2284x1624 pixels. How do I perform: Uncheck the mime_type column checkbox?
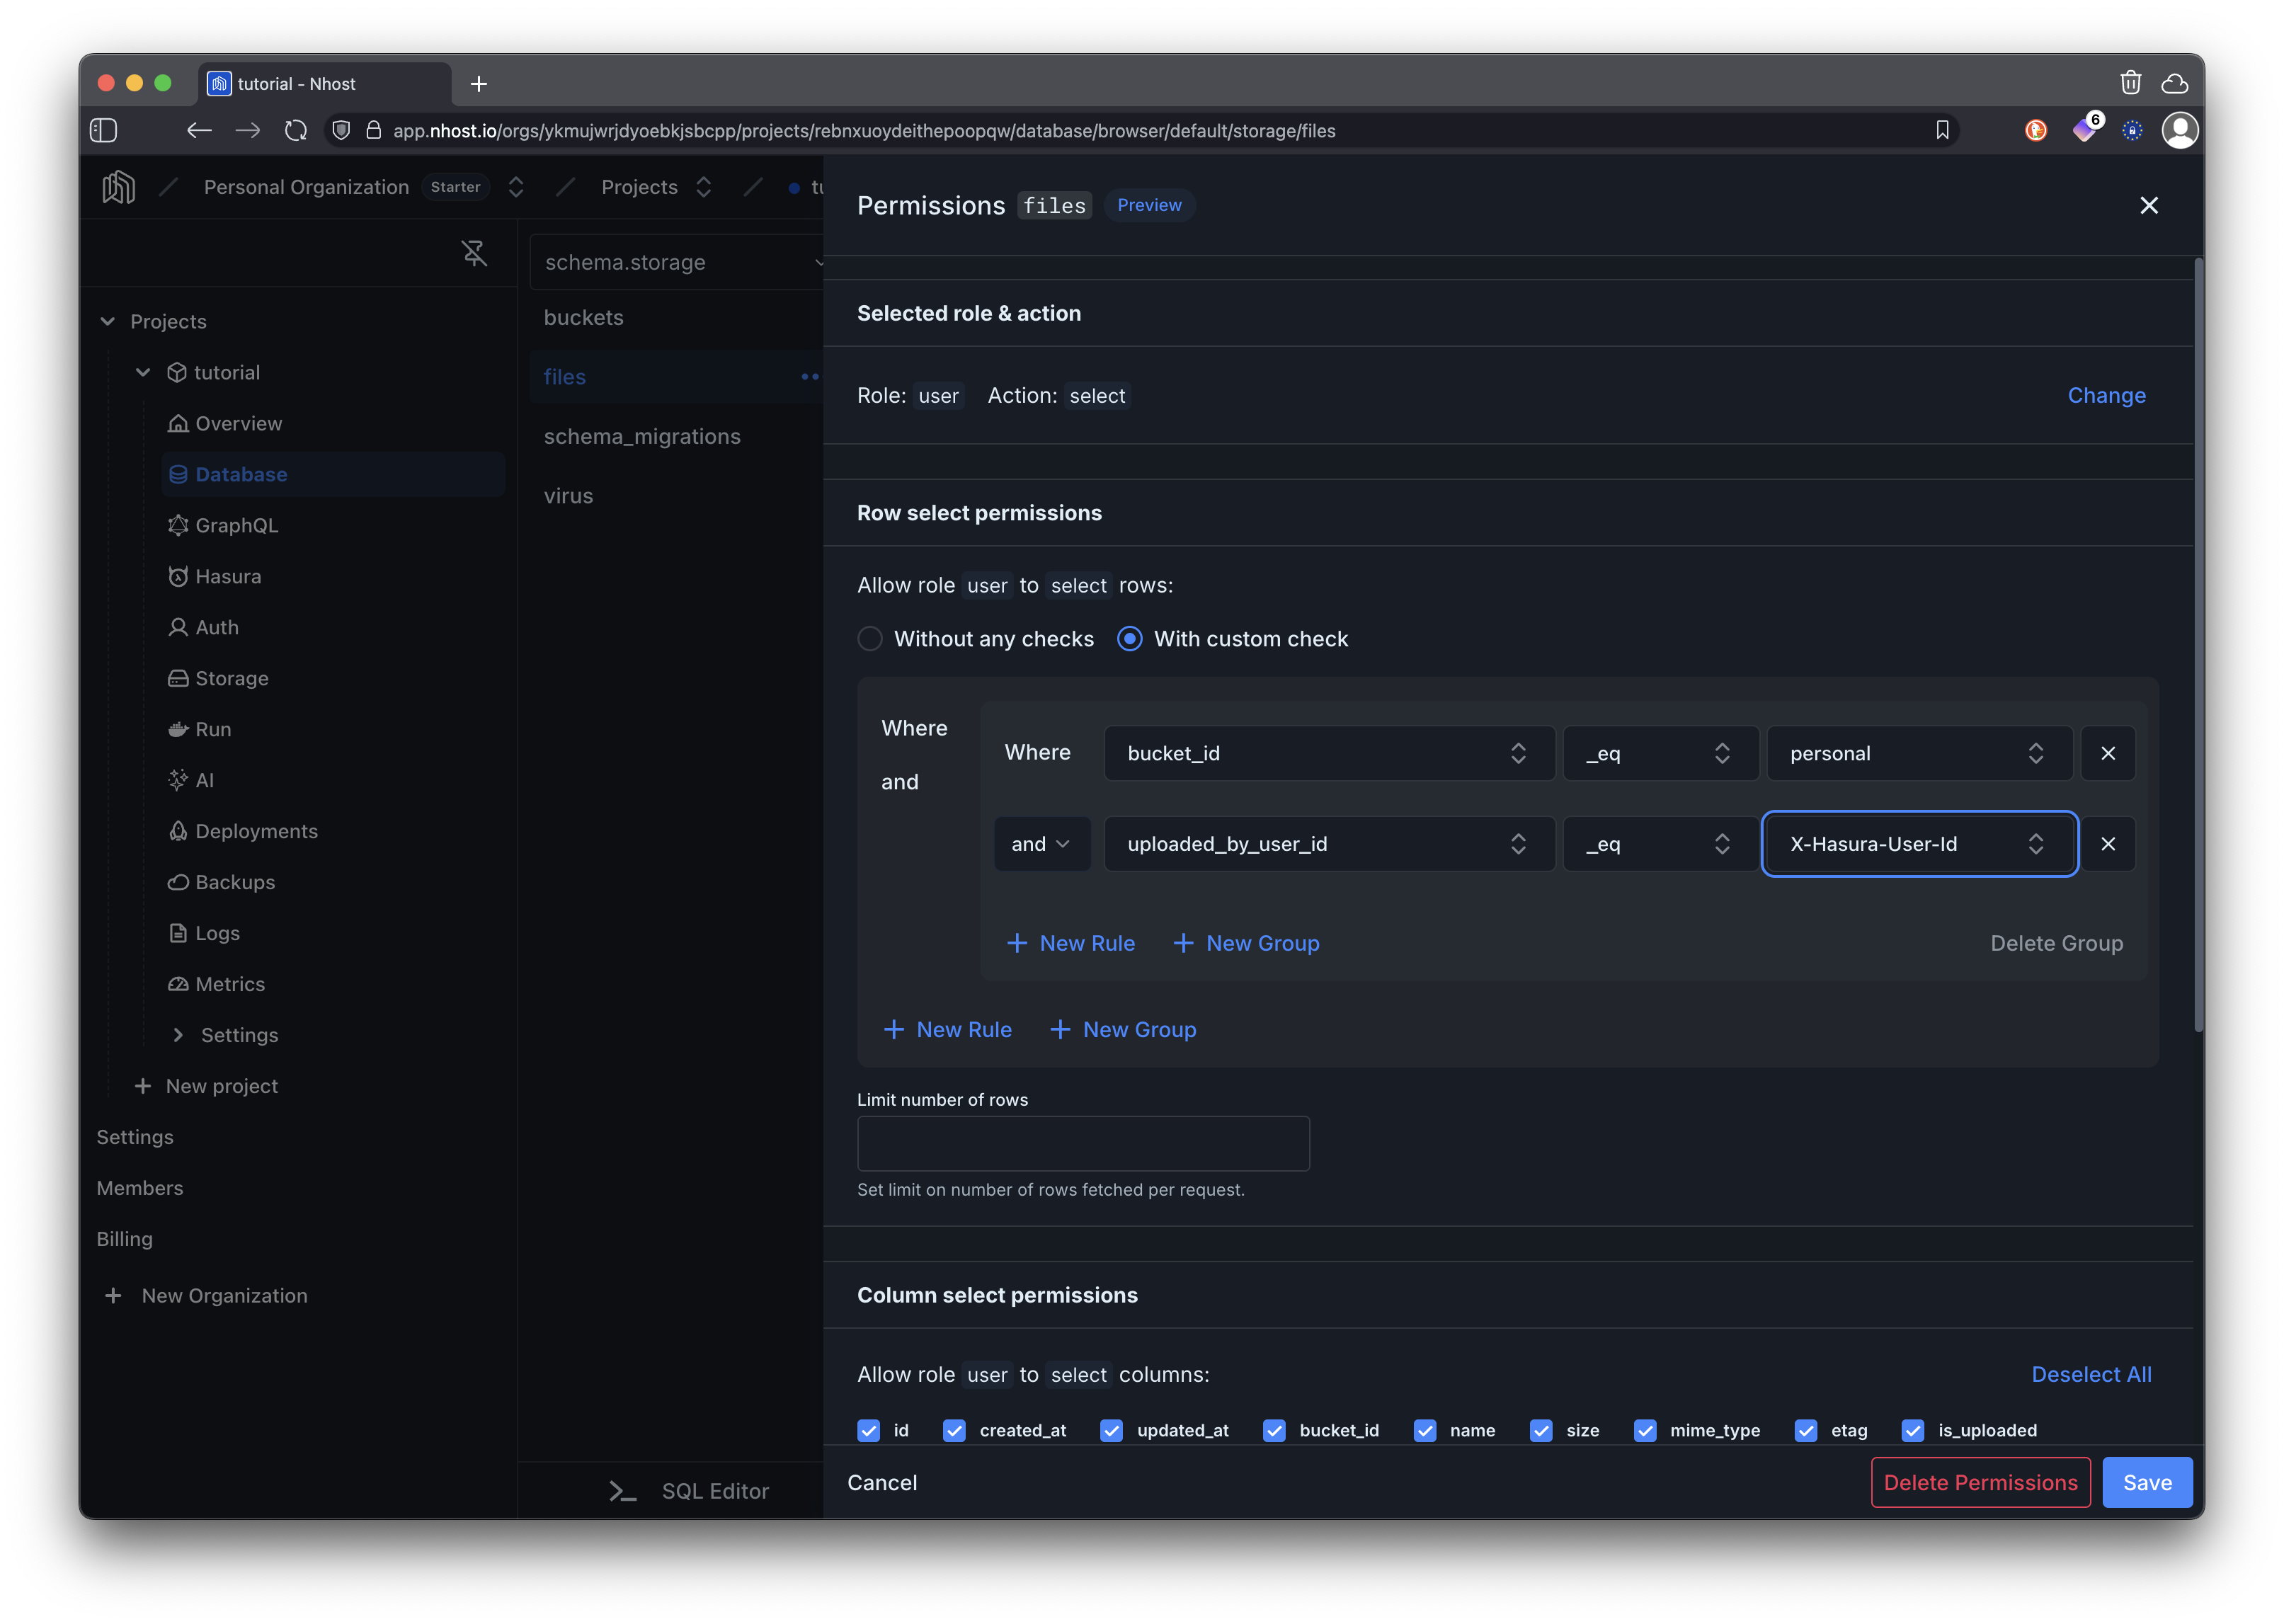click(x=1645, y=1430)
